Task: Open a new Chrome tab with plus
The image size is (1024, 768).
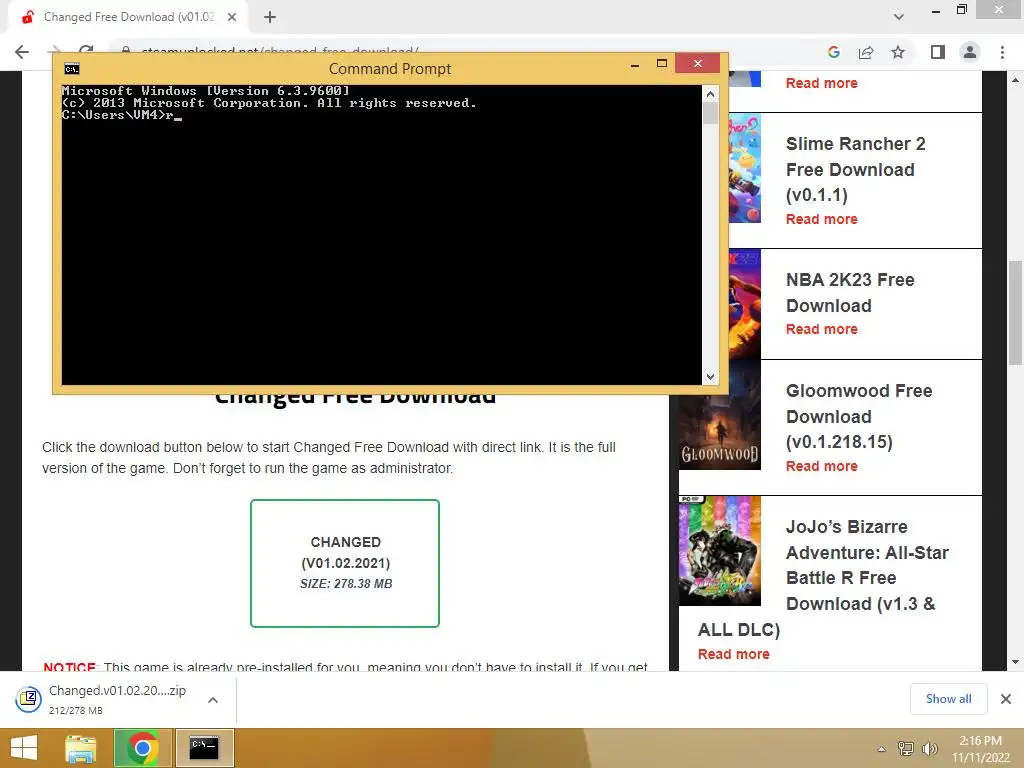Action: pyautogui.click(x=270, y=17)
